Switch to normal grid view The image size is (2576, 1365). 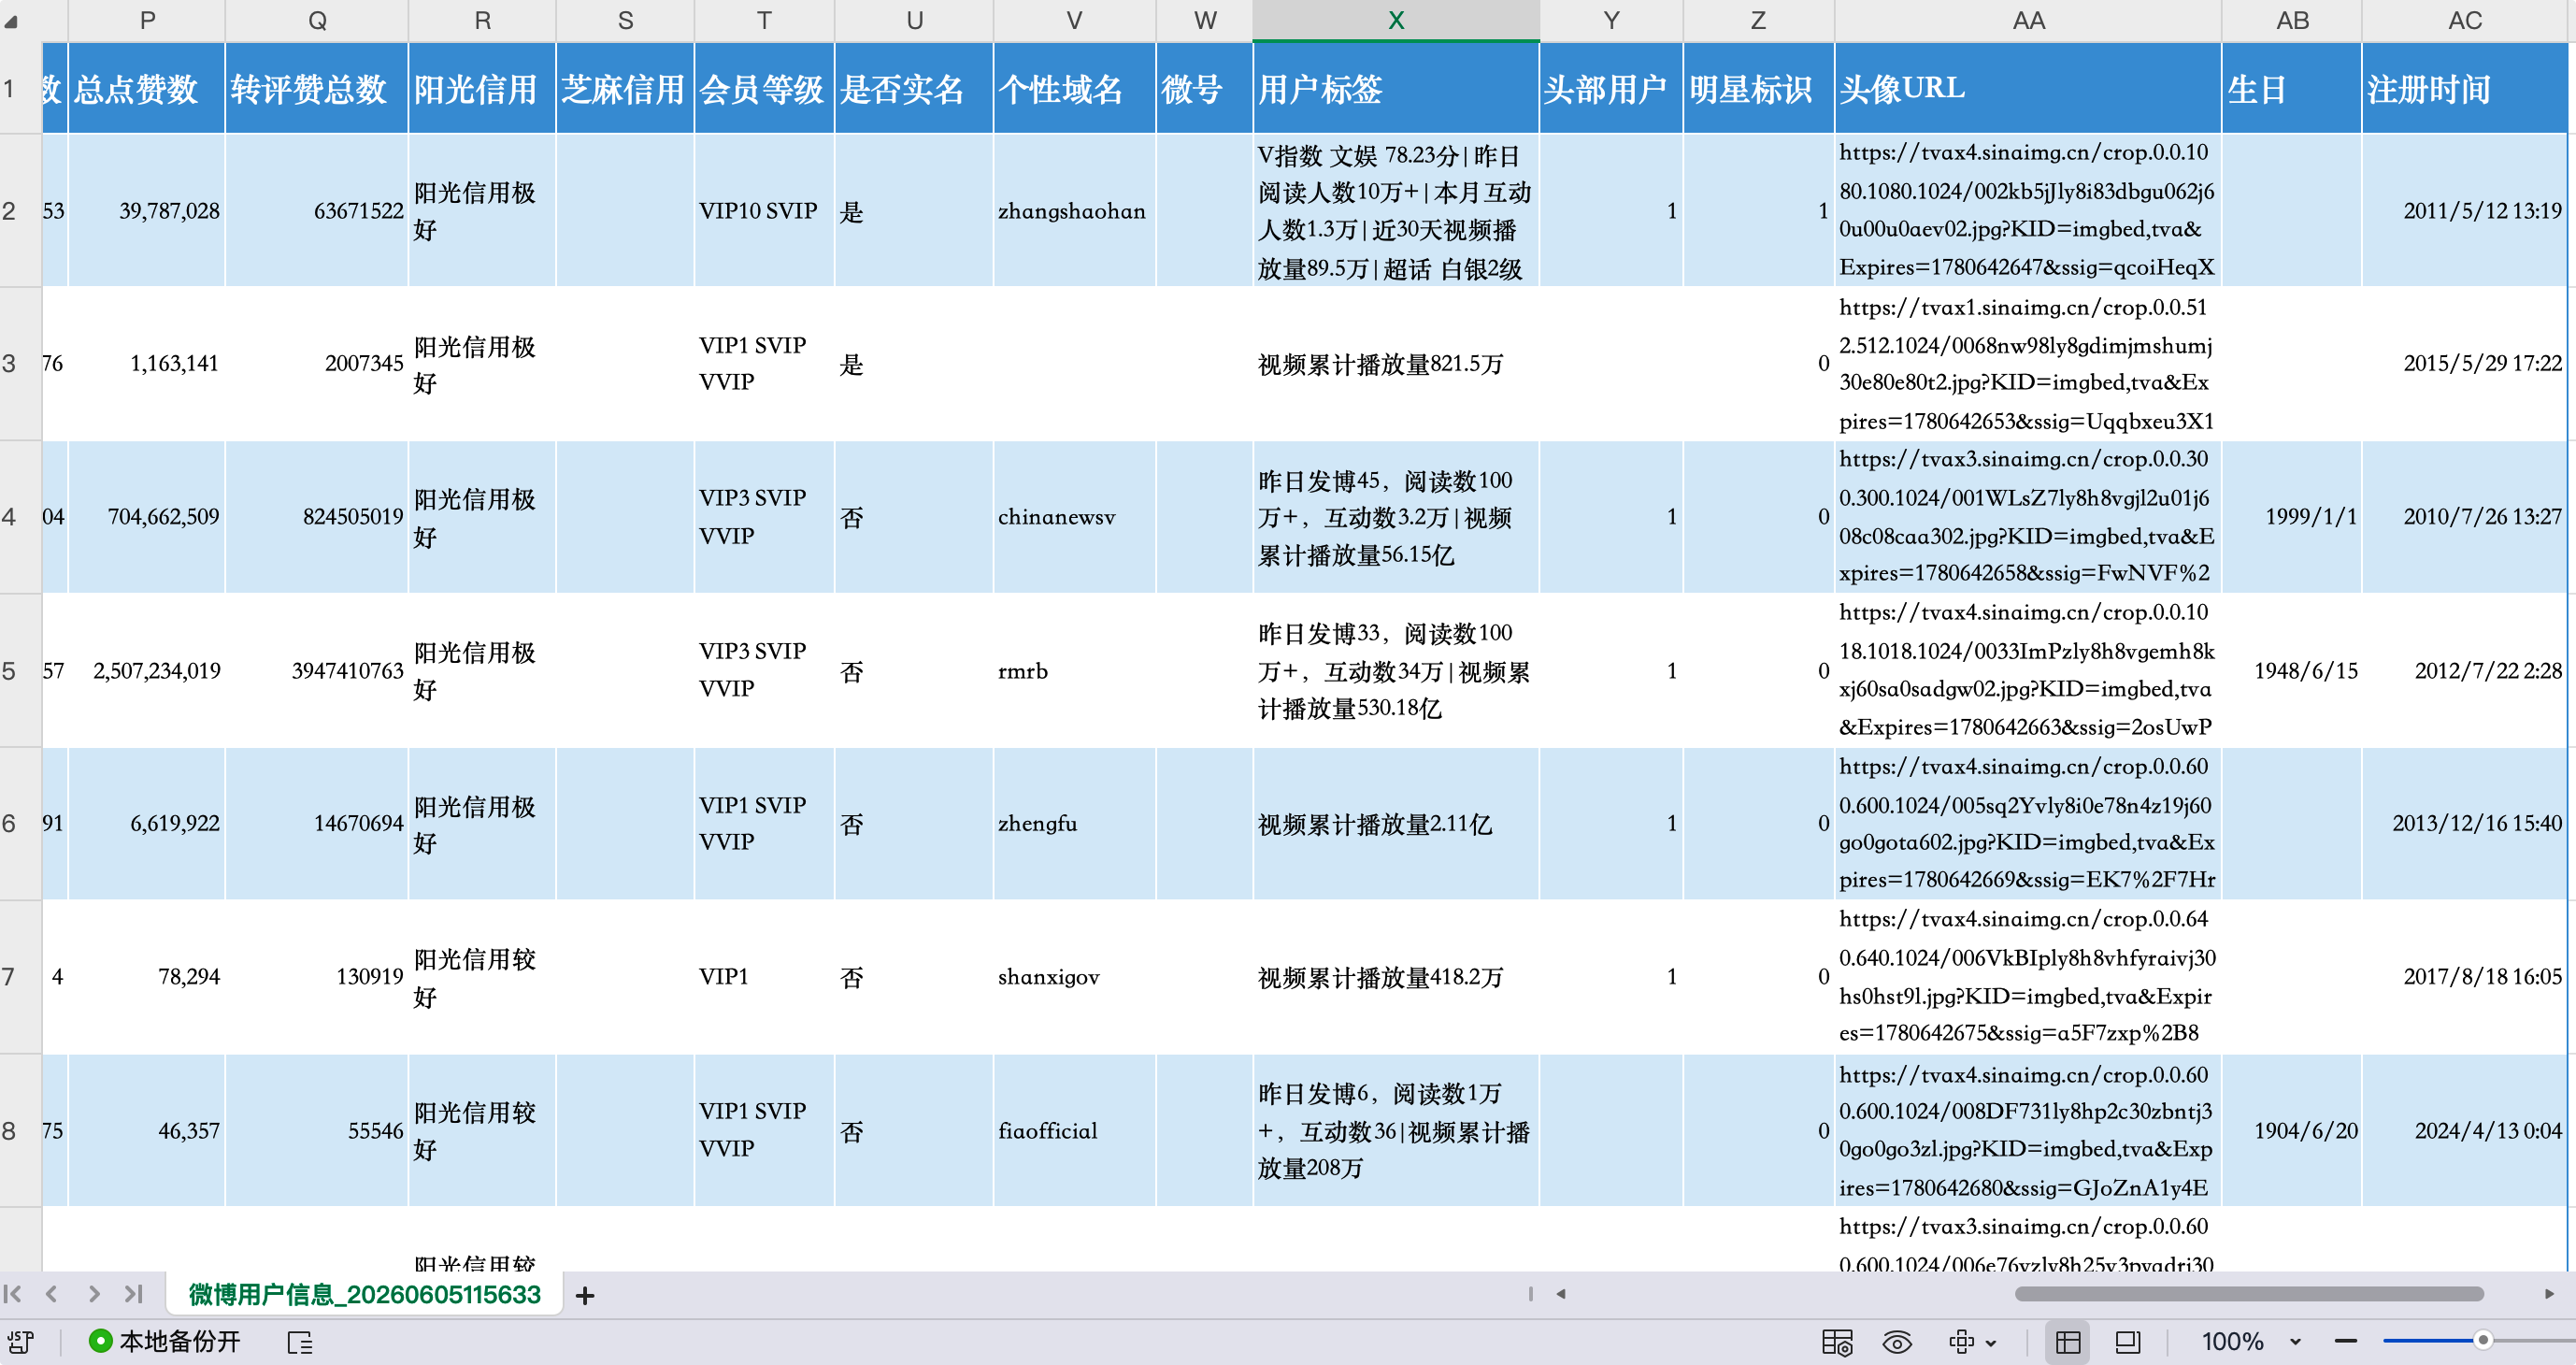2068,1342
